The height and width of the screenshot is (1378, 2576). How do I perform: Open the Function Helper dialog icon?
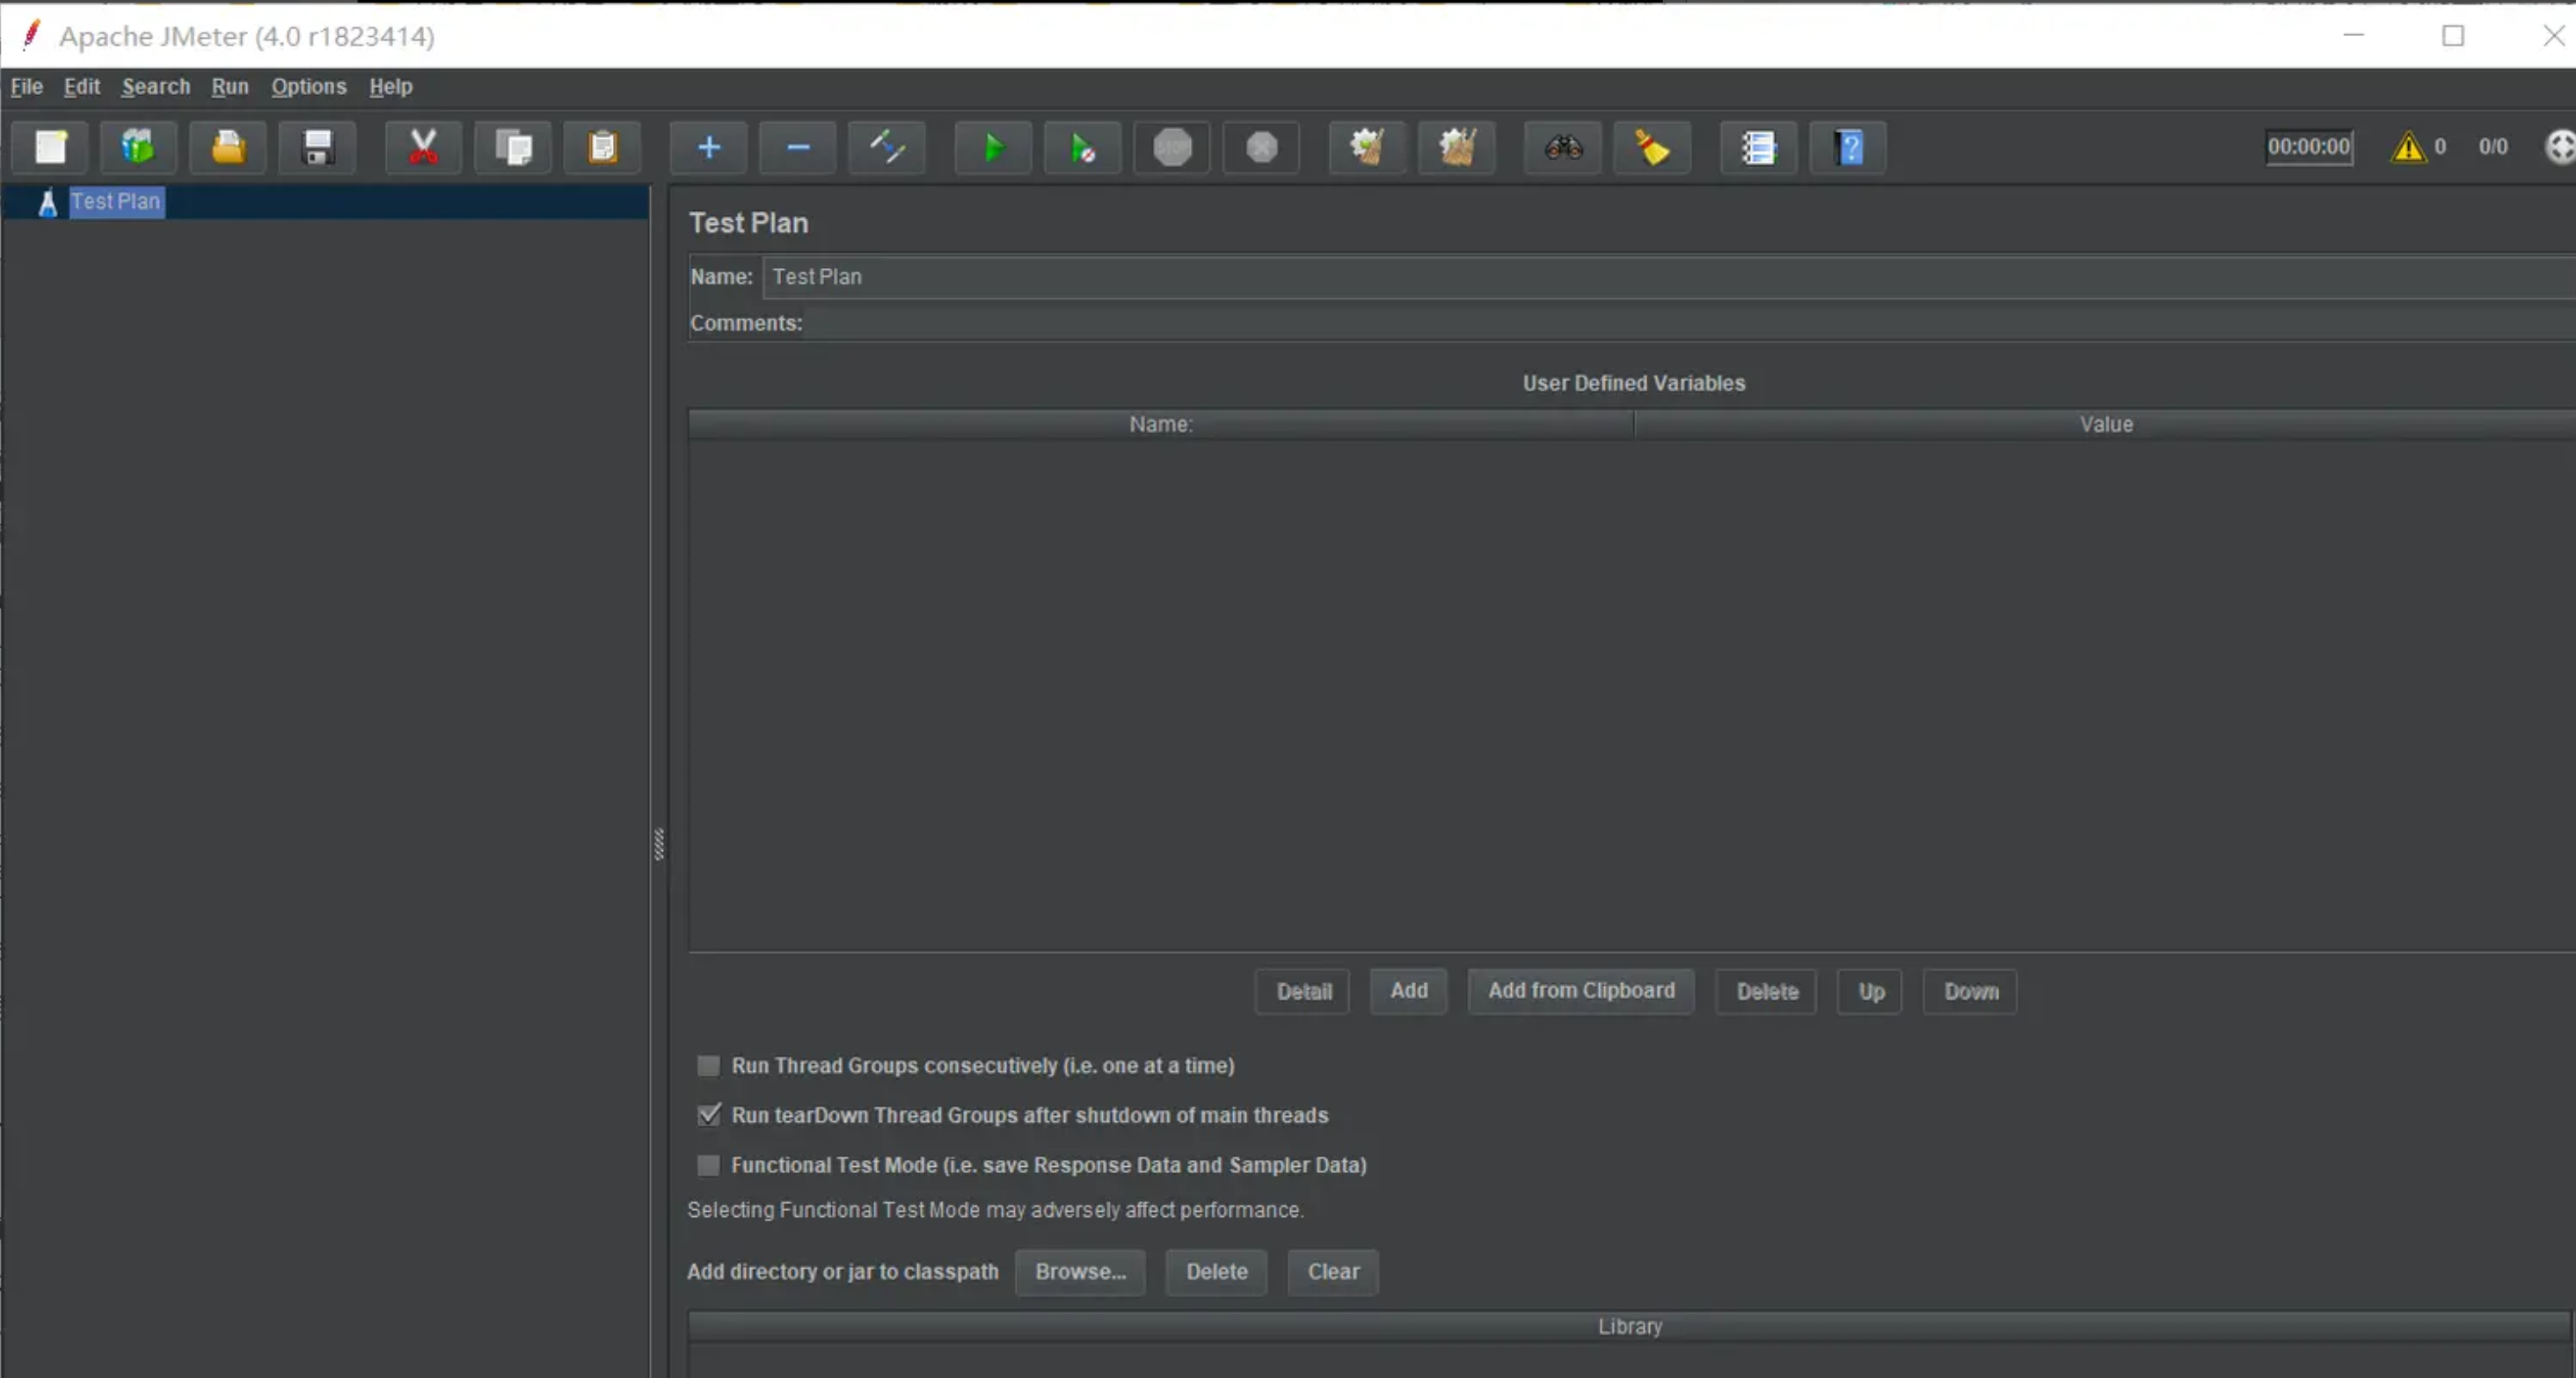1757,148
